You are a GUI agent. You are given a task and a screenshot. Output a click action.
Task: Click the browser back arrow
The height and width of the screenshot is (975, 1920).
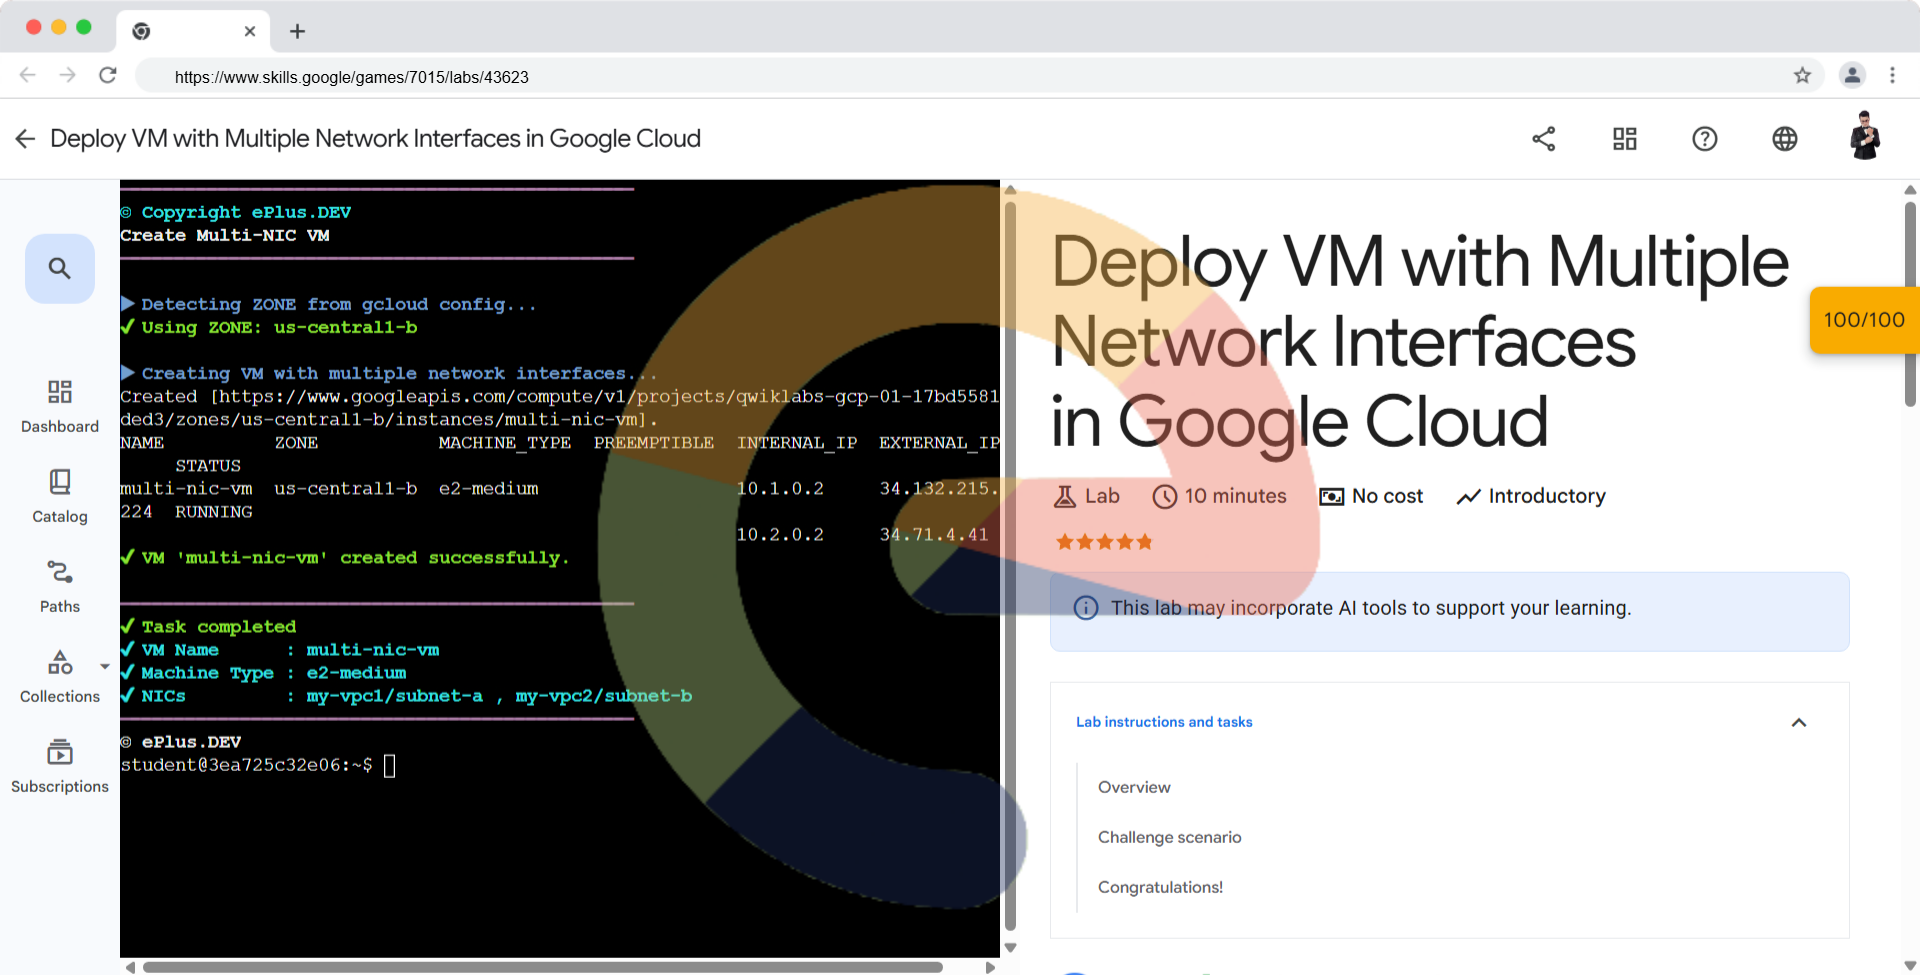pyautogui.click(x=28, y=75)
